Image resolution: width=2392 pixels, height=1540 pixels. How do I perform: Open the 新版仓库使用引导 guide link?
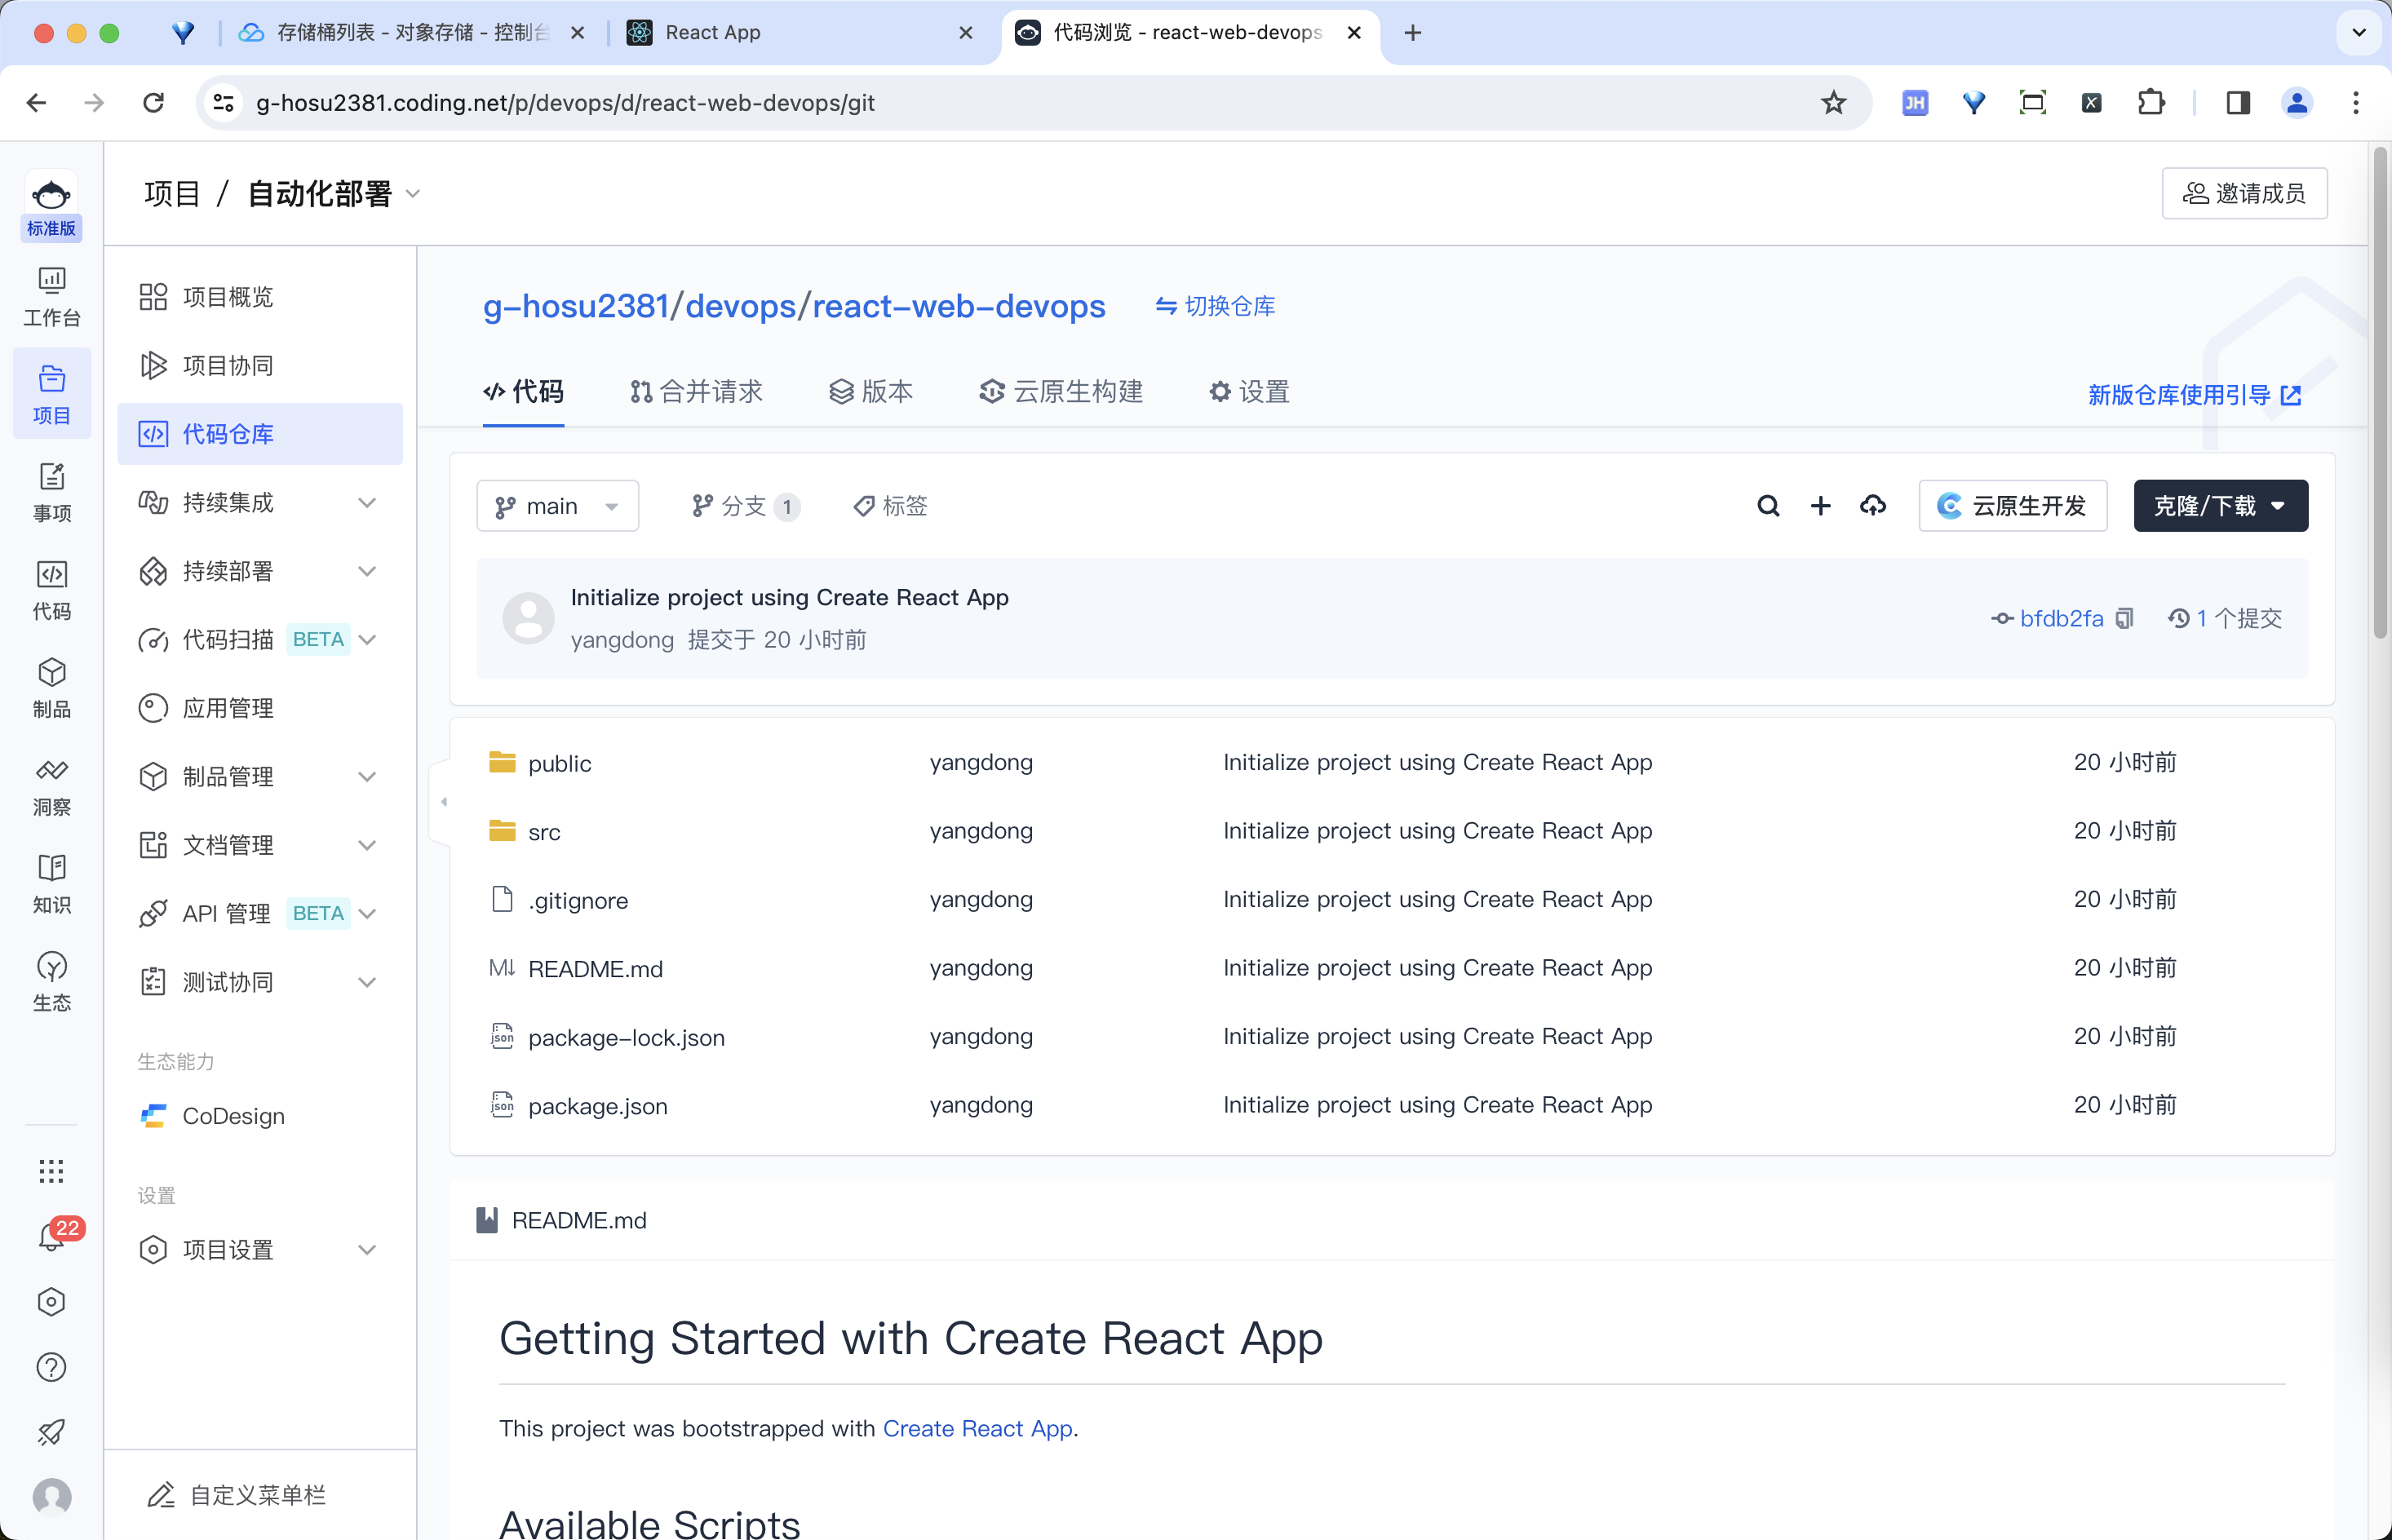coord(2194,395)
